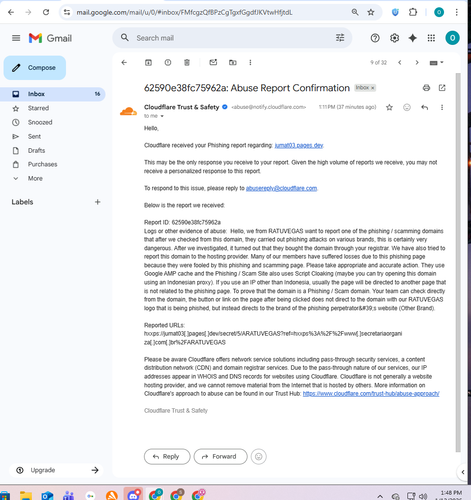471x500 pixels.
Task: Click the Reply button below message
Action: [x=167, y=456]
